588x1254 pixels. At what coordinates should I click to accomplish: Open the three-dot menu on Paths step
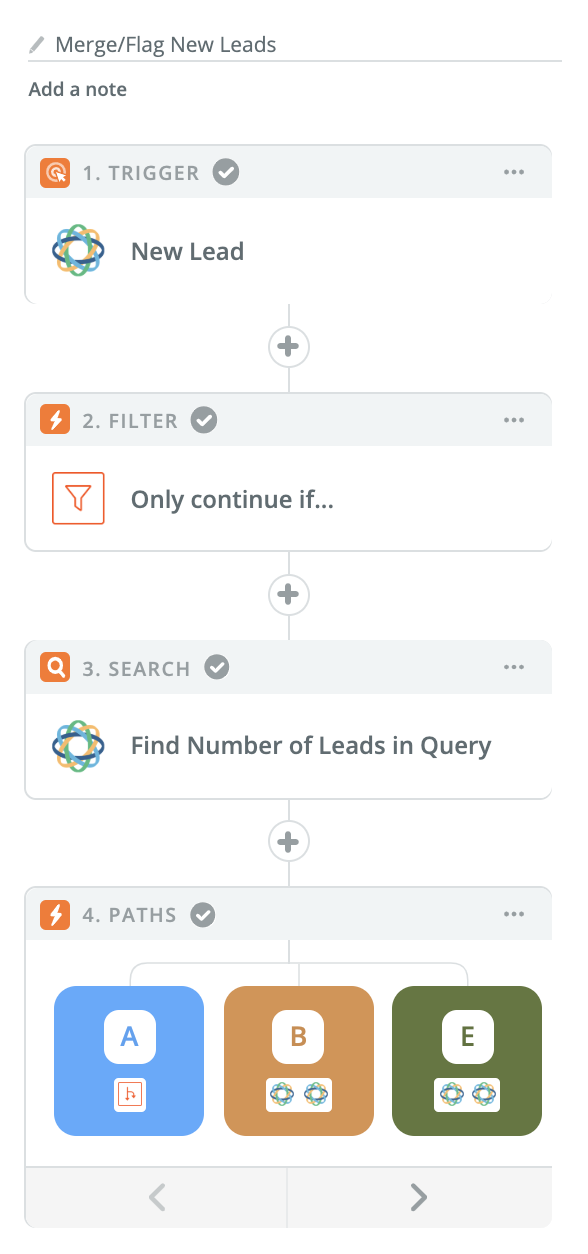point(514,914)
